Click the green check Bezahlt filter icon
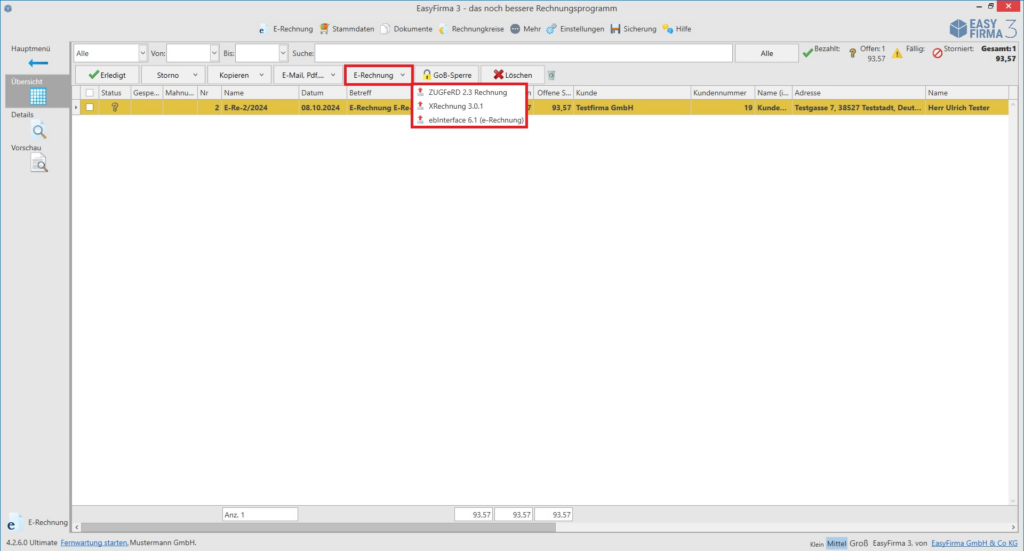The width and height of the screenshot is (1024, 551). point(808,53)
